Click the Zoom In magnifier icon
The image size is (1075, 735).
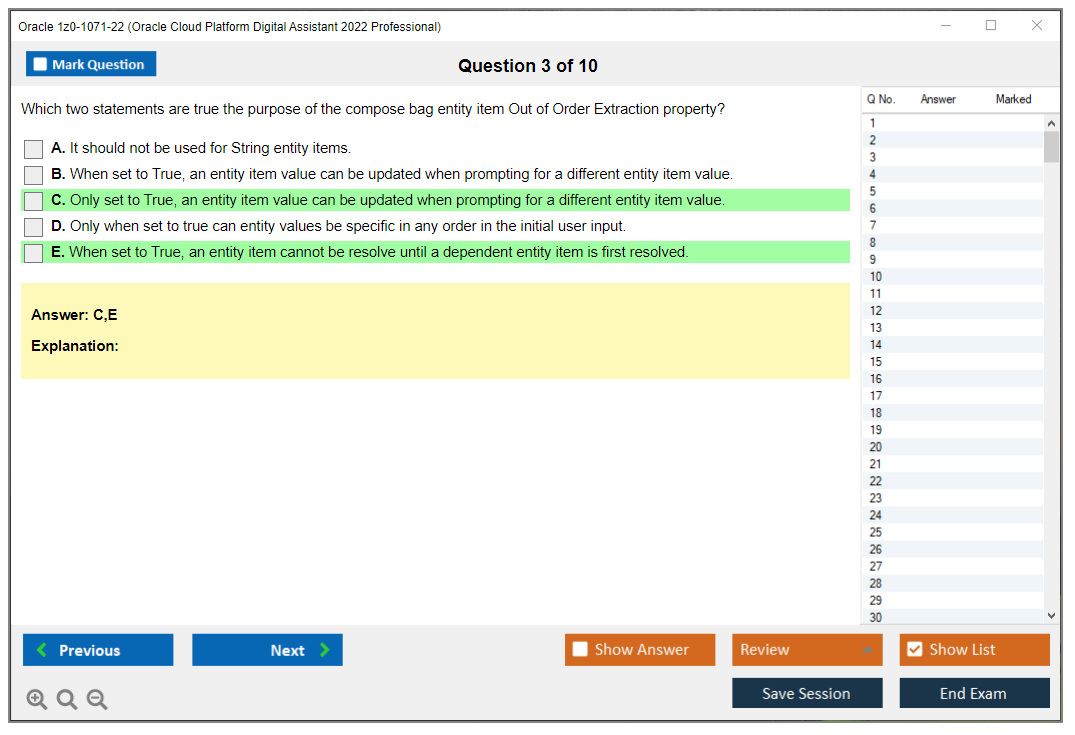click(x=36, y=699)
